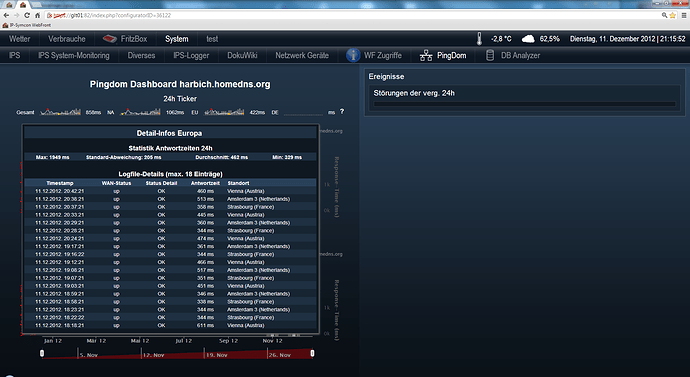Select the PingDom network icon

[x=426, y=55]
